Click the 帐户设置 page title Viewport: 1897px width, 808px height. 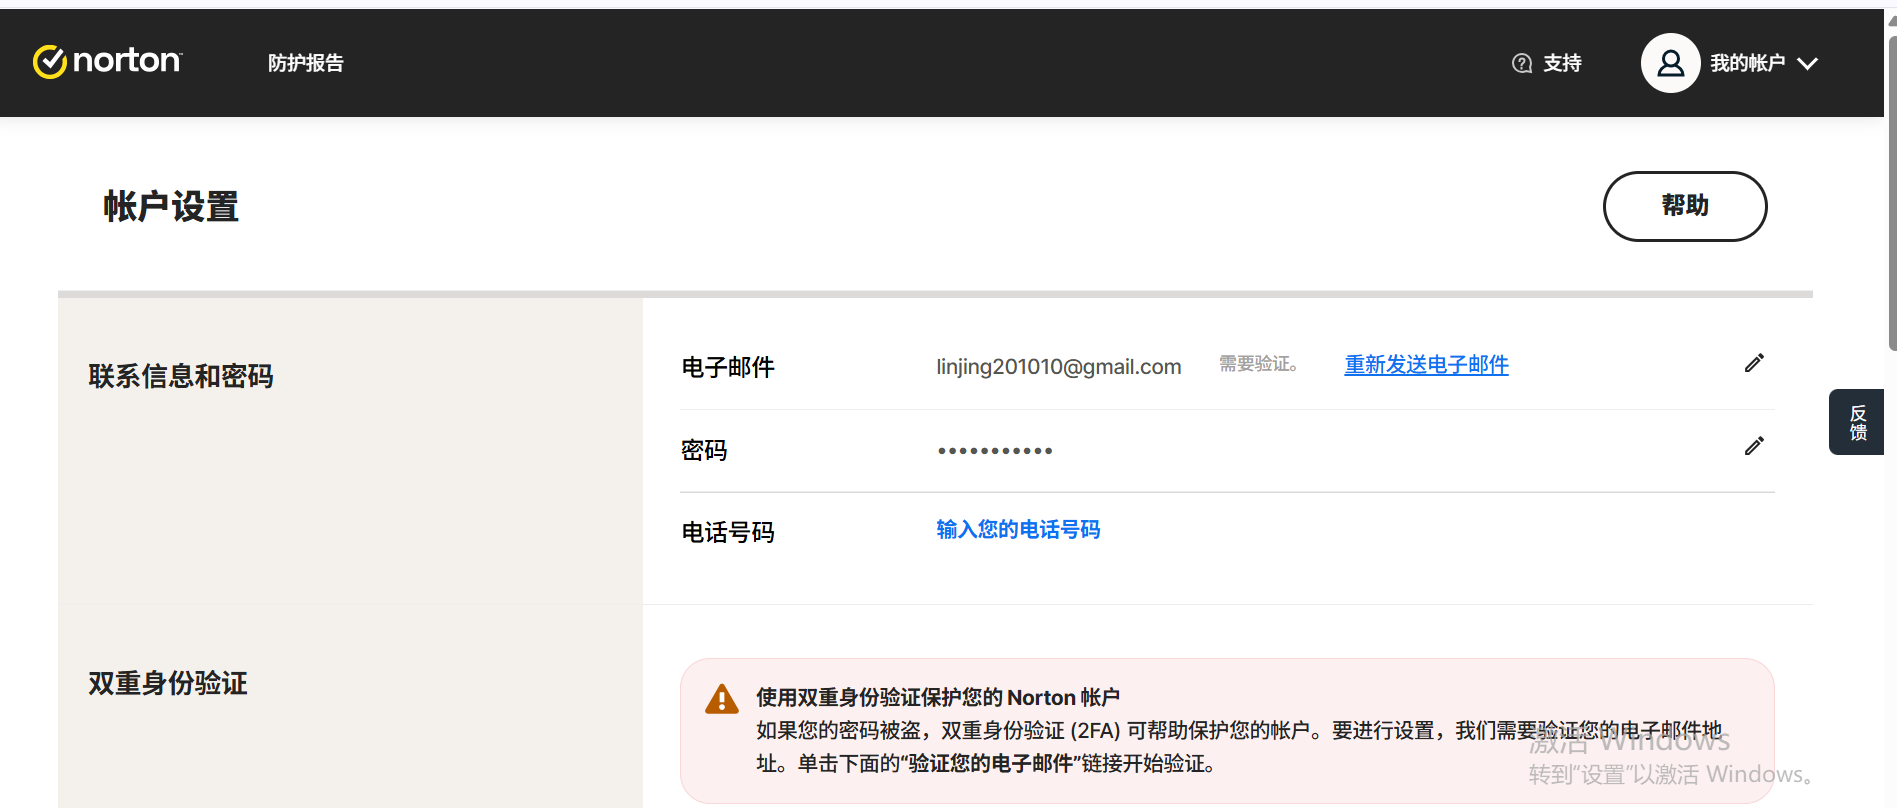[171, 207]
